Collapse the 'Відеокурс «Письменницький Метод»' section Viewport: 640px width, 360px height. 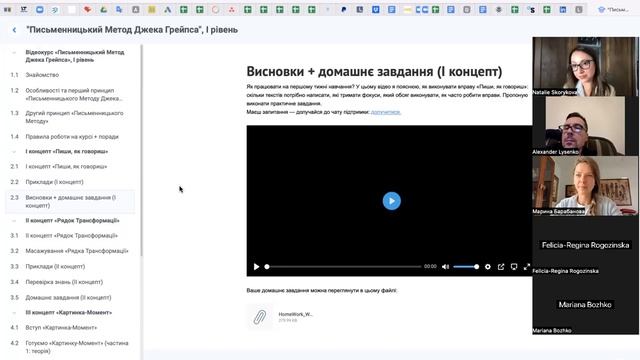[x=14, y=52]
